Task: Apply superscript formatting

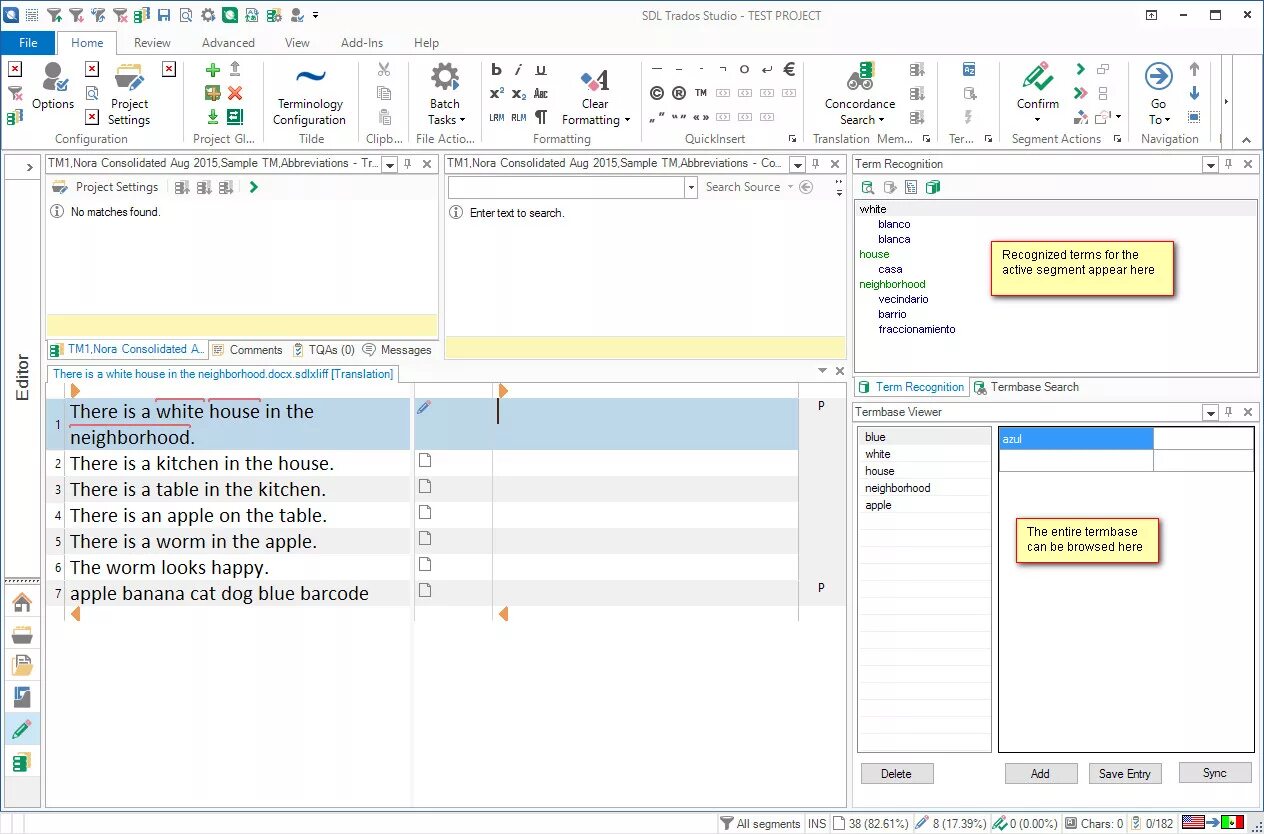Action: [497, 93]
